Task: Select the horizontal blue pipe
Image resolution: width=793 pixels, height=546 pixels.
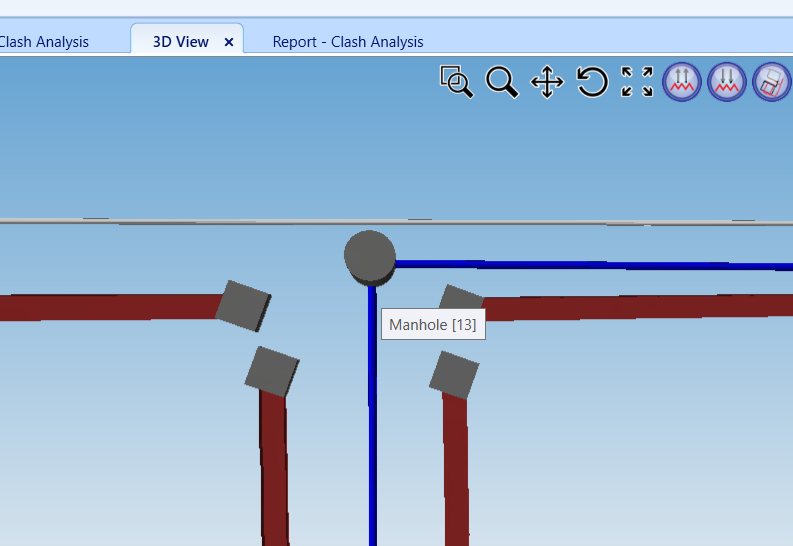Action: [x=594, y=265]
